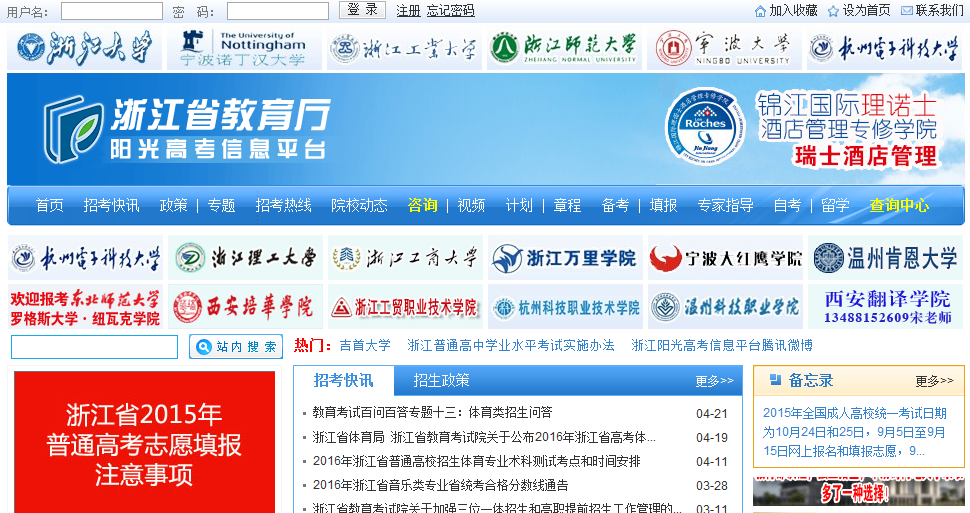Open the 浙江师范大学 logo banner

564,48
